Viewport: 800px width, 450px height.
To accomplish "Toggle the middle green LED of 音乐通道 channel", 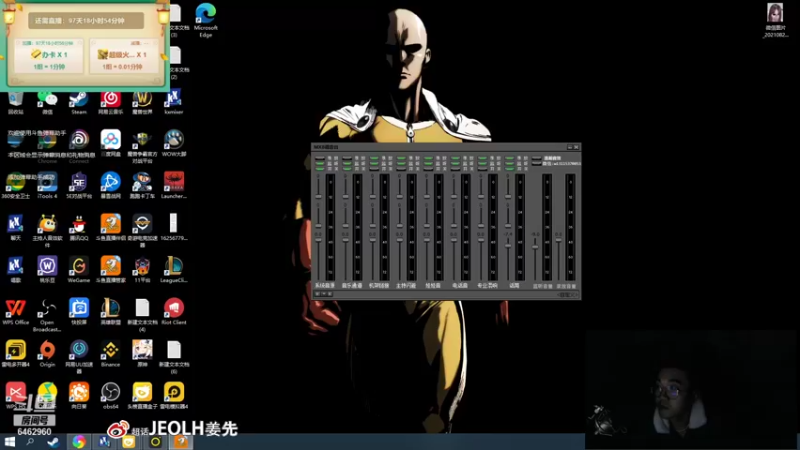I will [347, 163].
